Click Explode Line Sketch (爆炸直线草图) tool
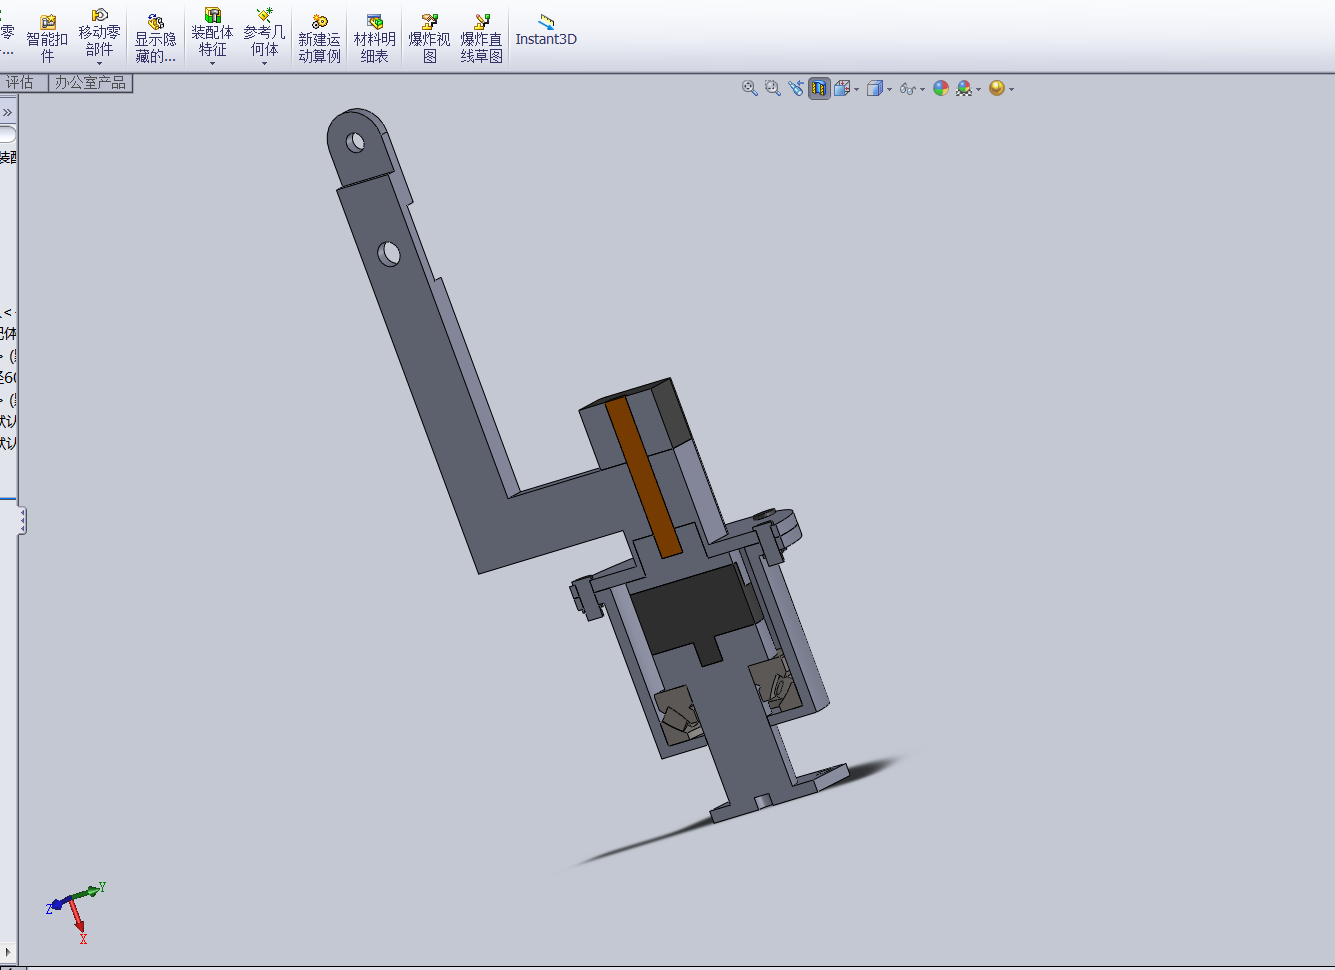The width and height of the screenshot is (1335, 970). 481,36
